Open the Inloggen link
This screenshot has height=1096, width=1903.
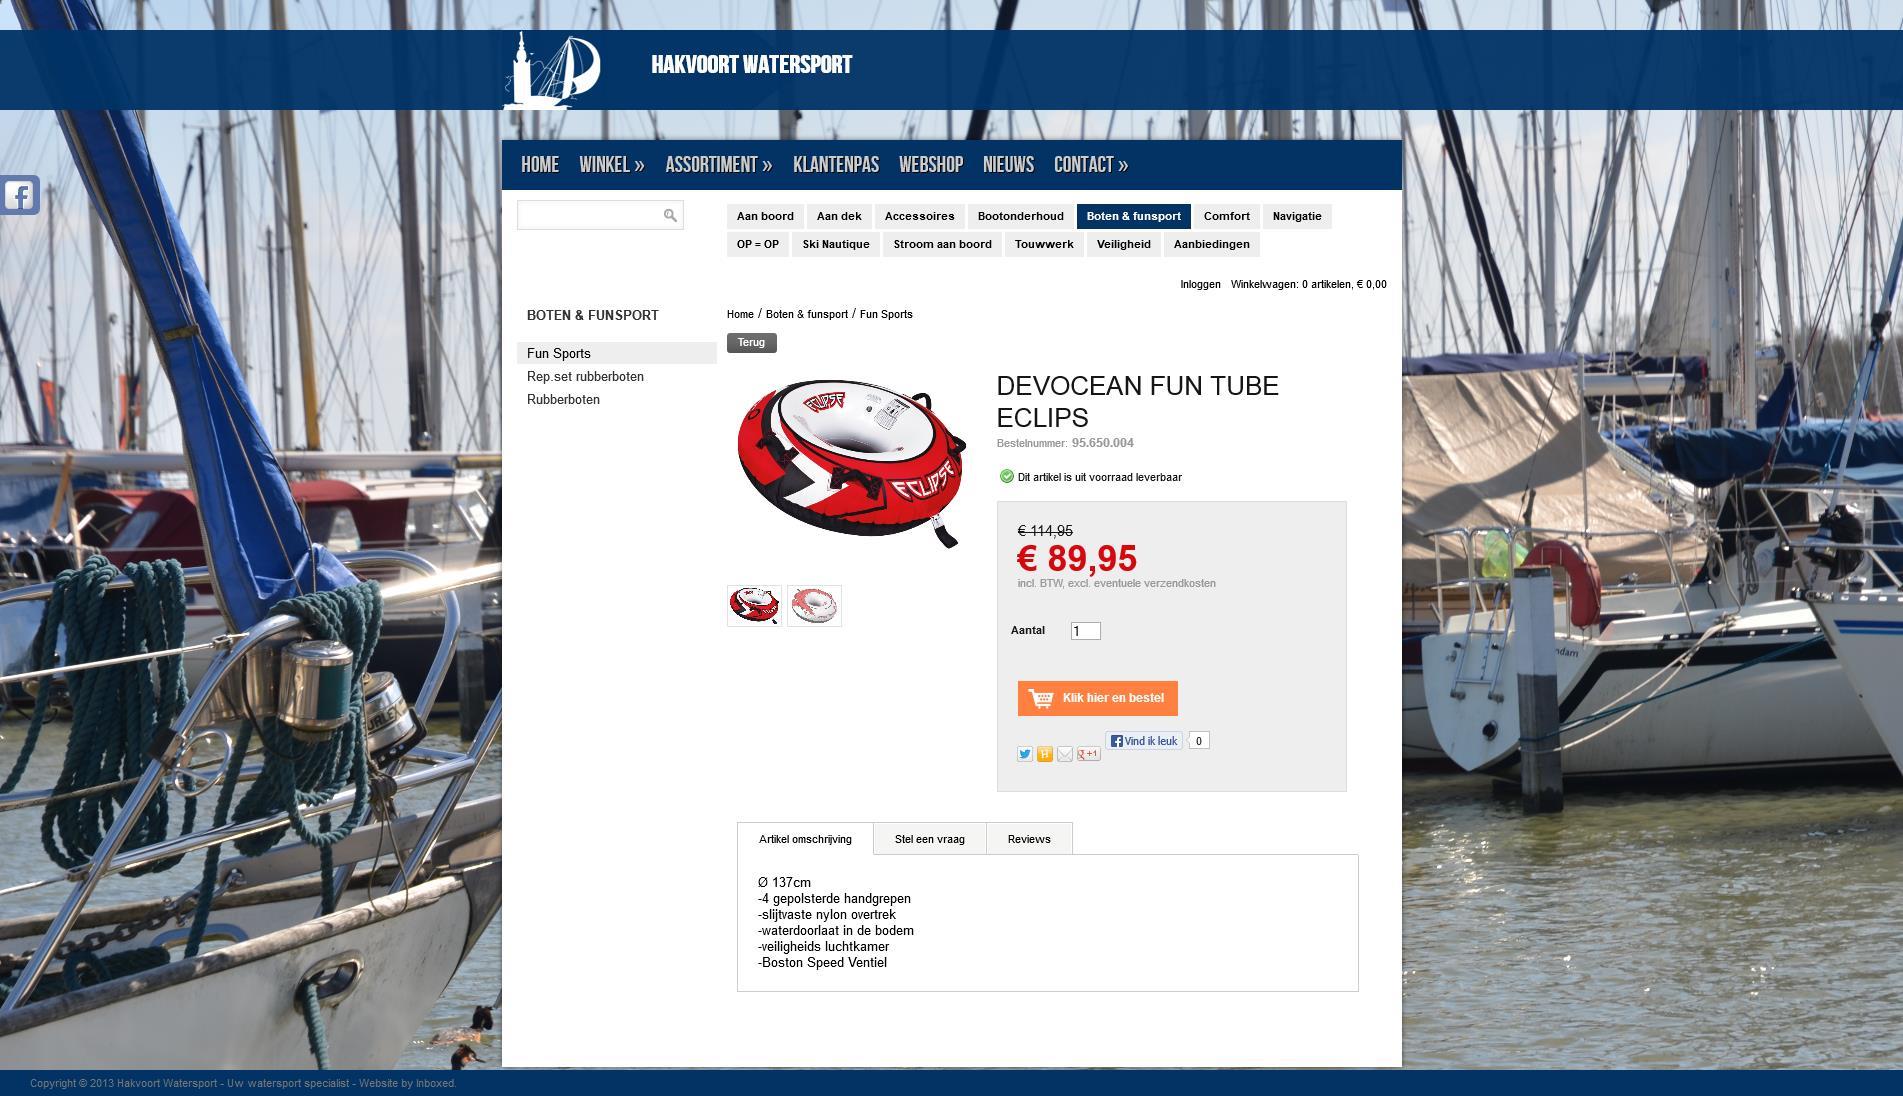(1200, 284)
